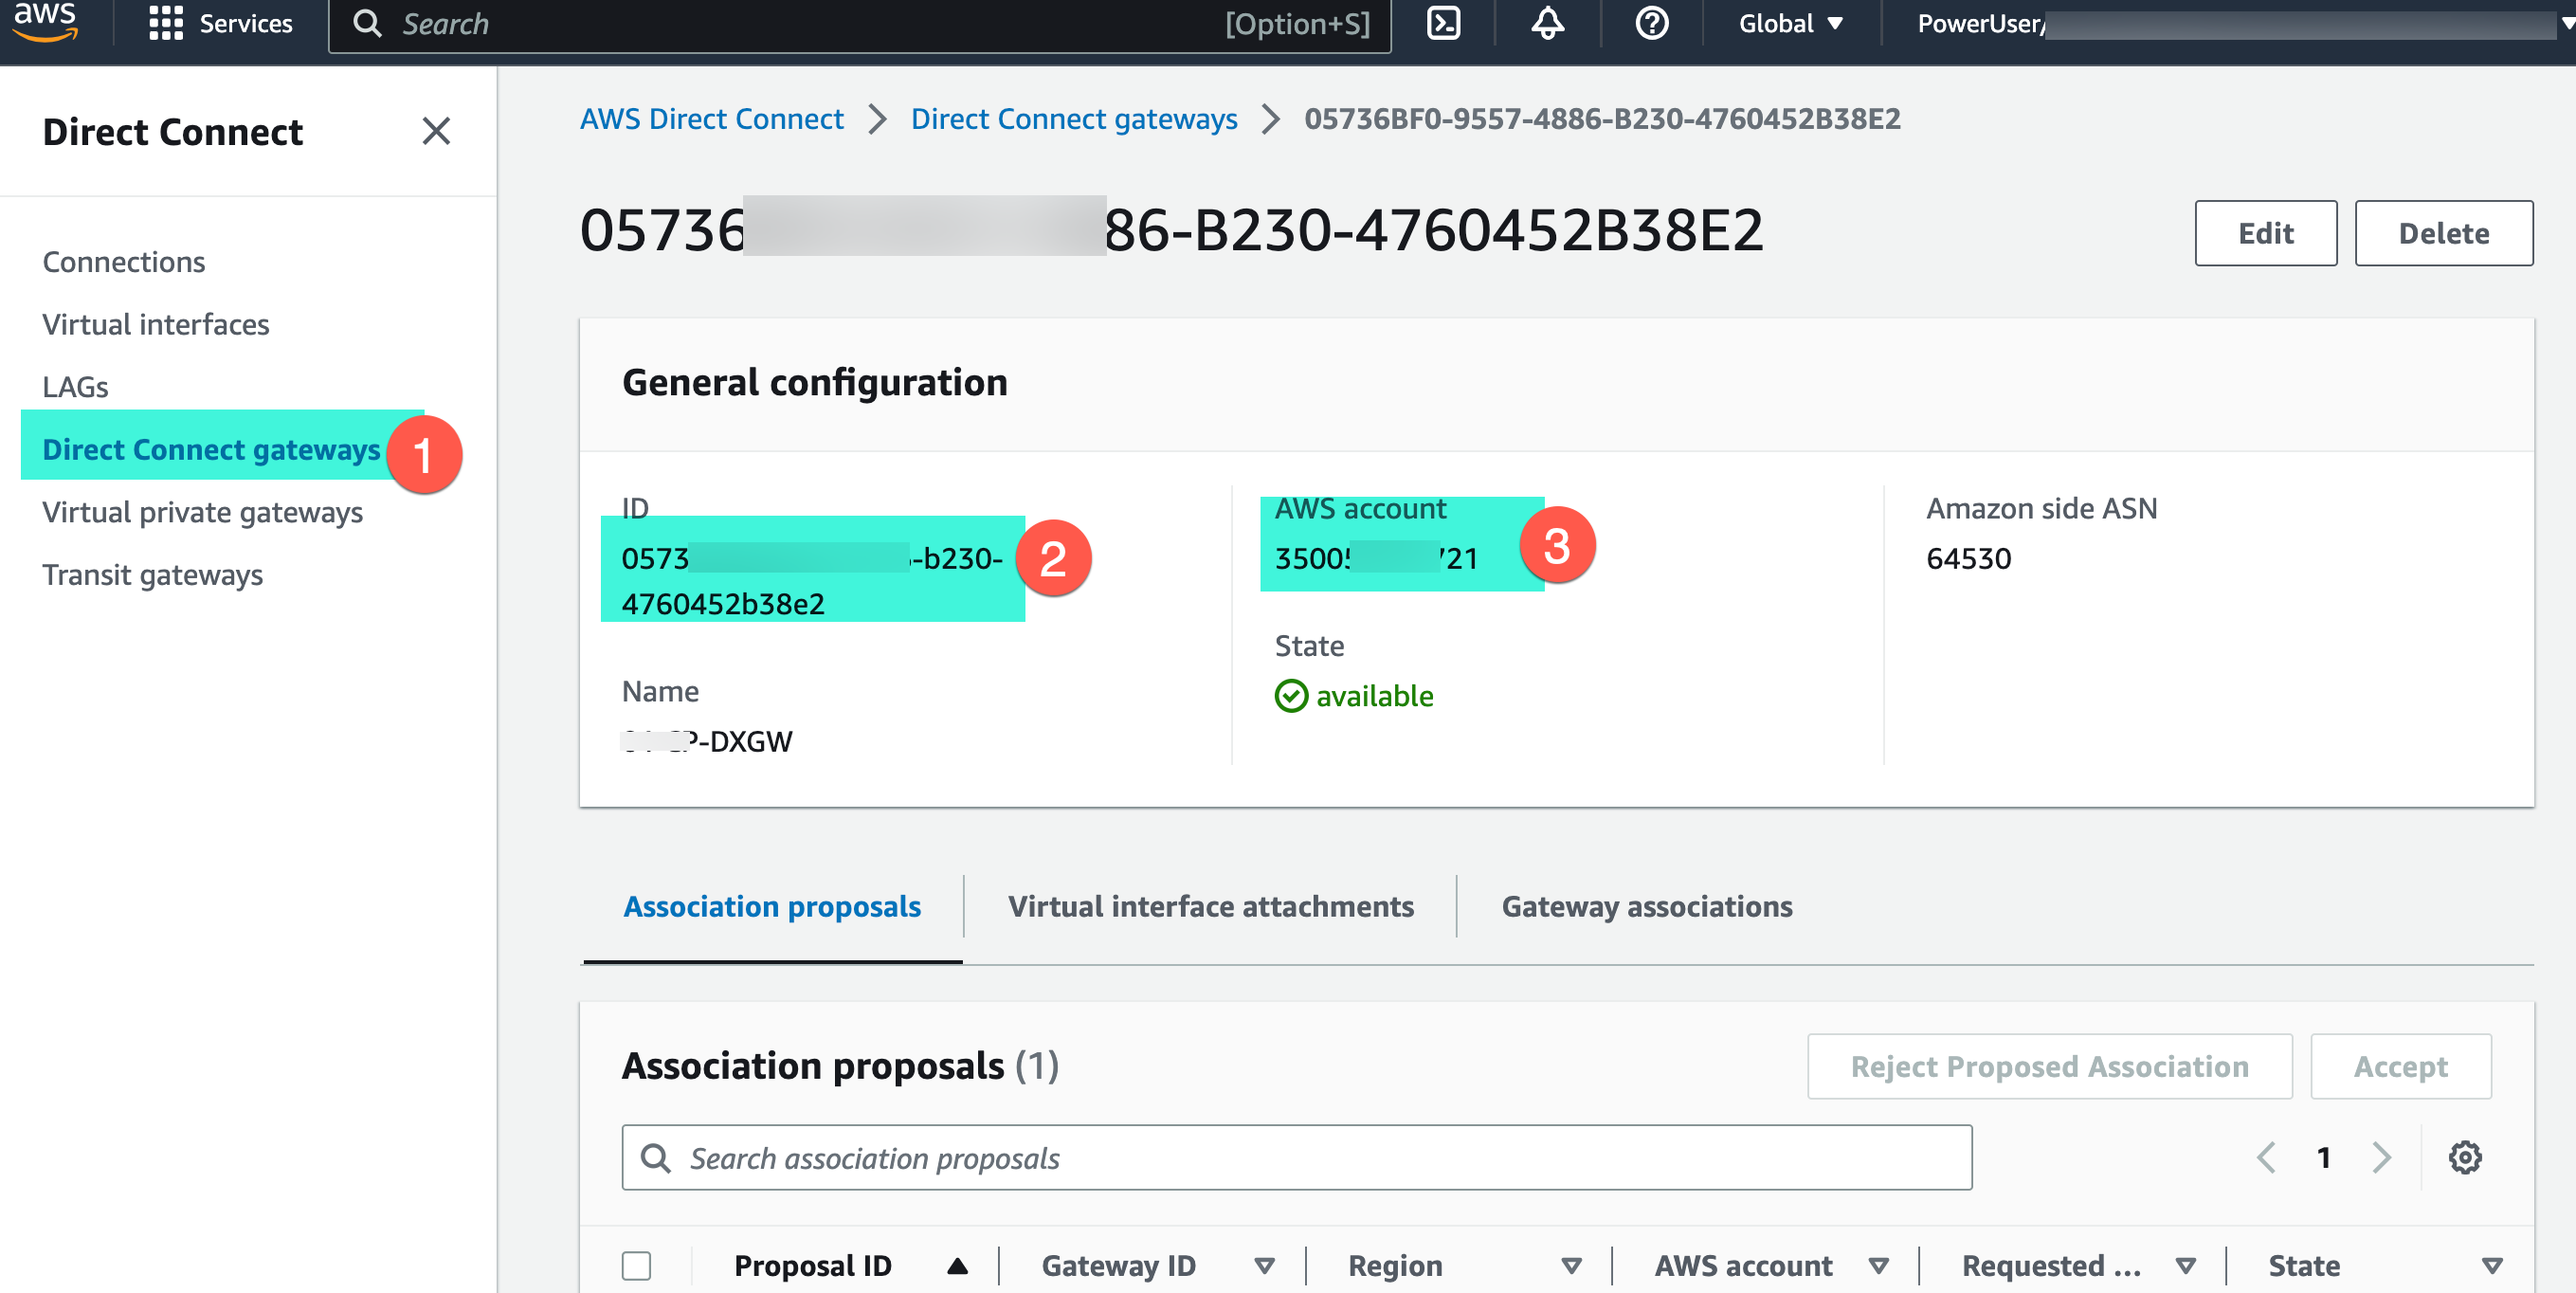Viewport: 2576px width, 1293px height.
Task: Open table preferences gear icon
Action: (2464, 1157)
